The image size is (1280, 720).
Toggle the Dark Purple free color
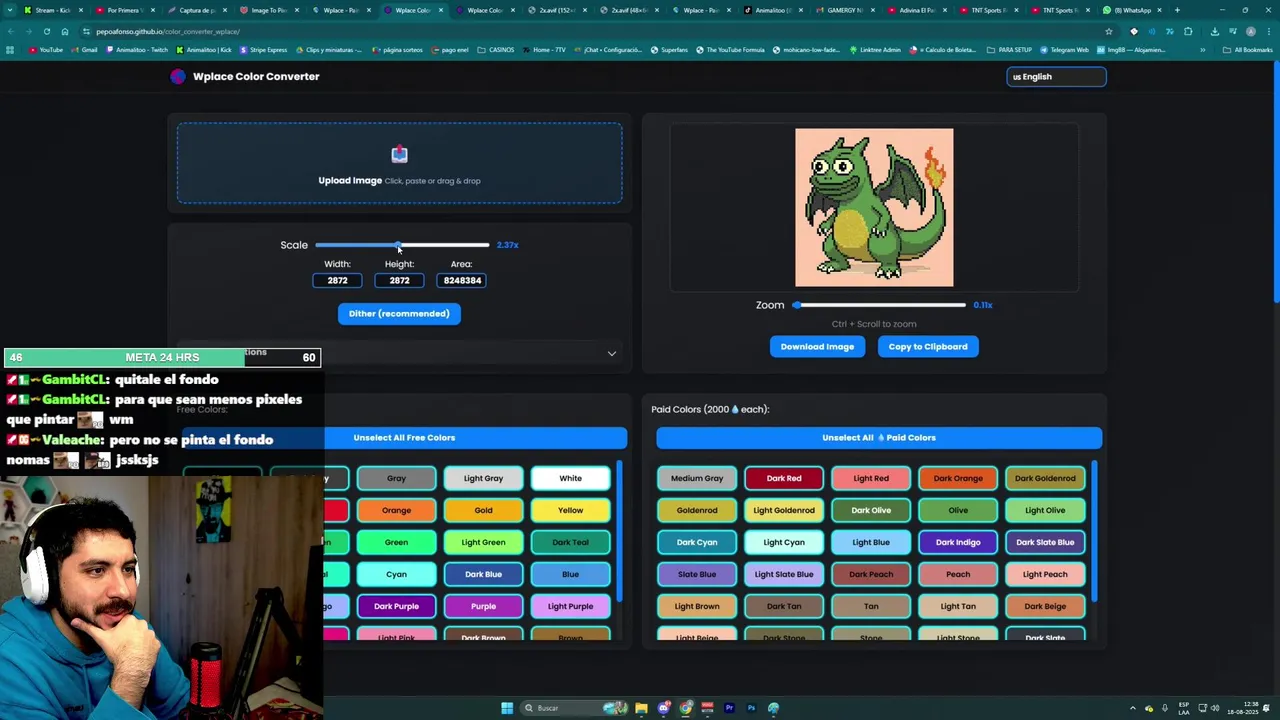[396, 606]
